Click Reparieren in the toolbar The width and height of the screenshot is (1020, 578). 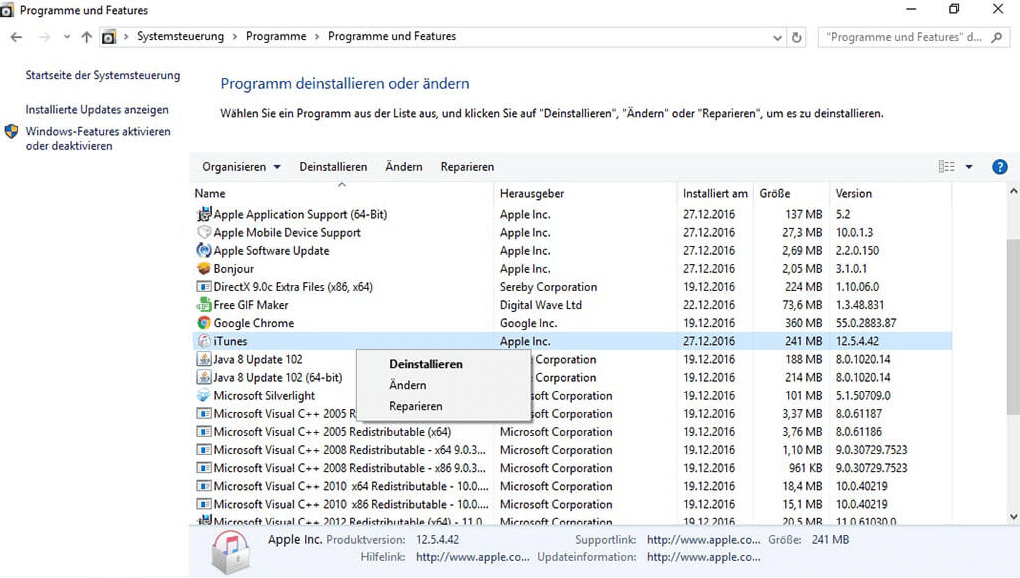pyautogui.click(x=467, y=167)
